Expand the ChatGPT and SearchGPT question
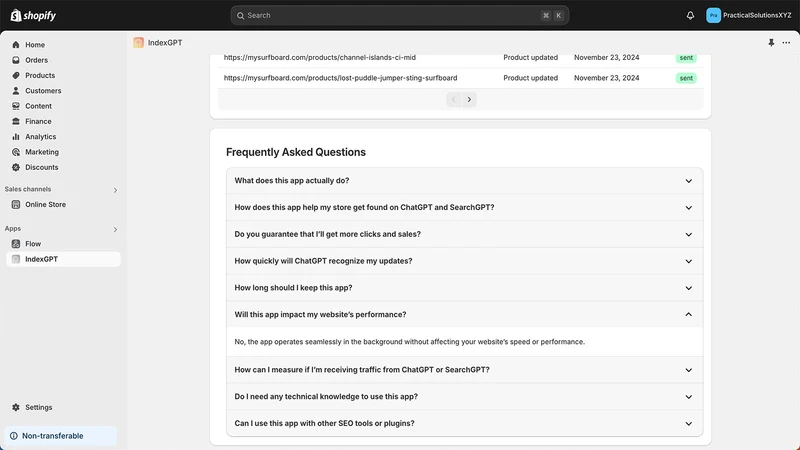The width and height of the screenshot is (800, 450). [464, 208]
